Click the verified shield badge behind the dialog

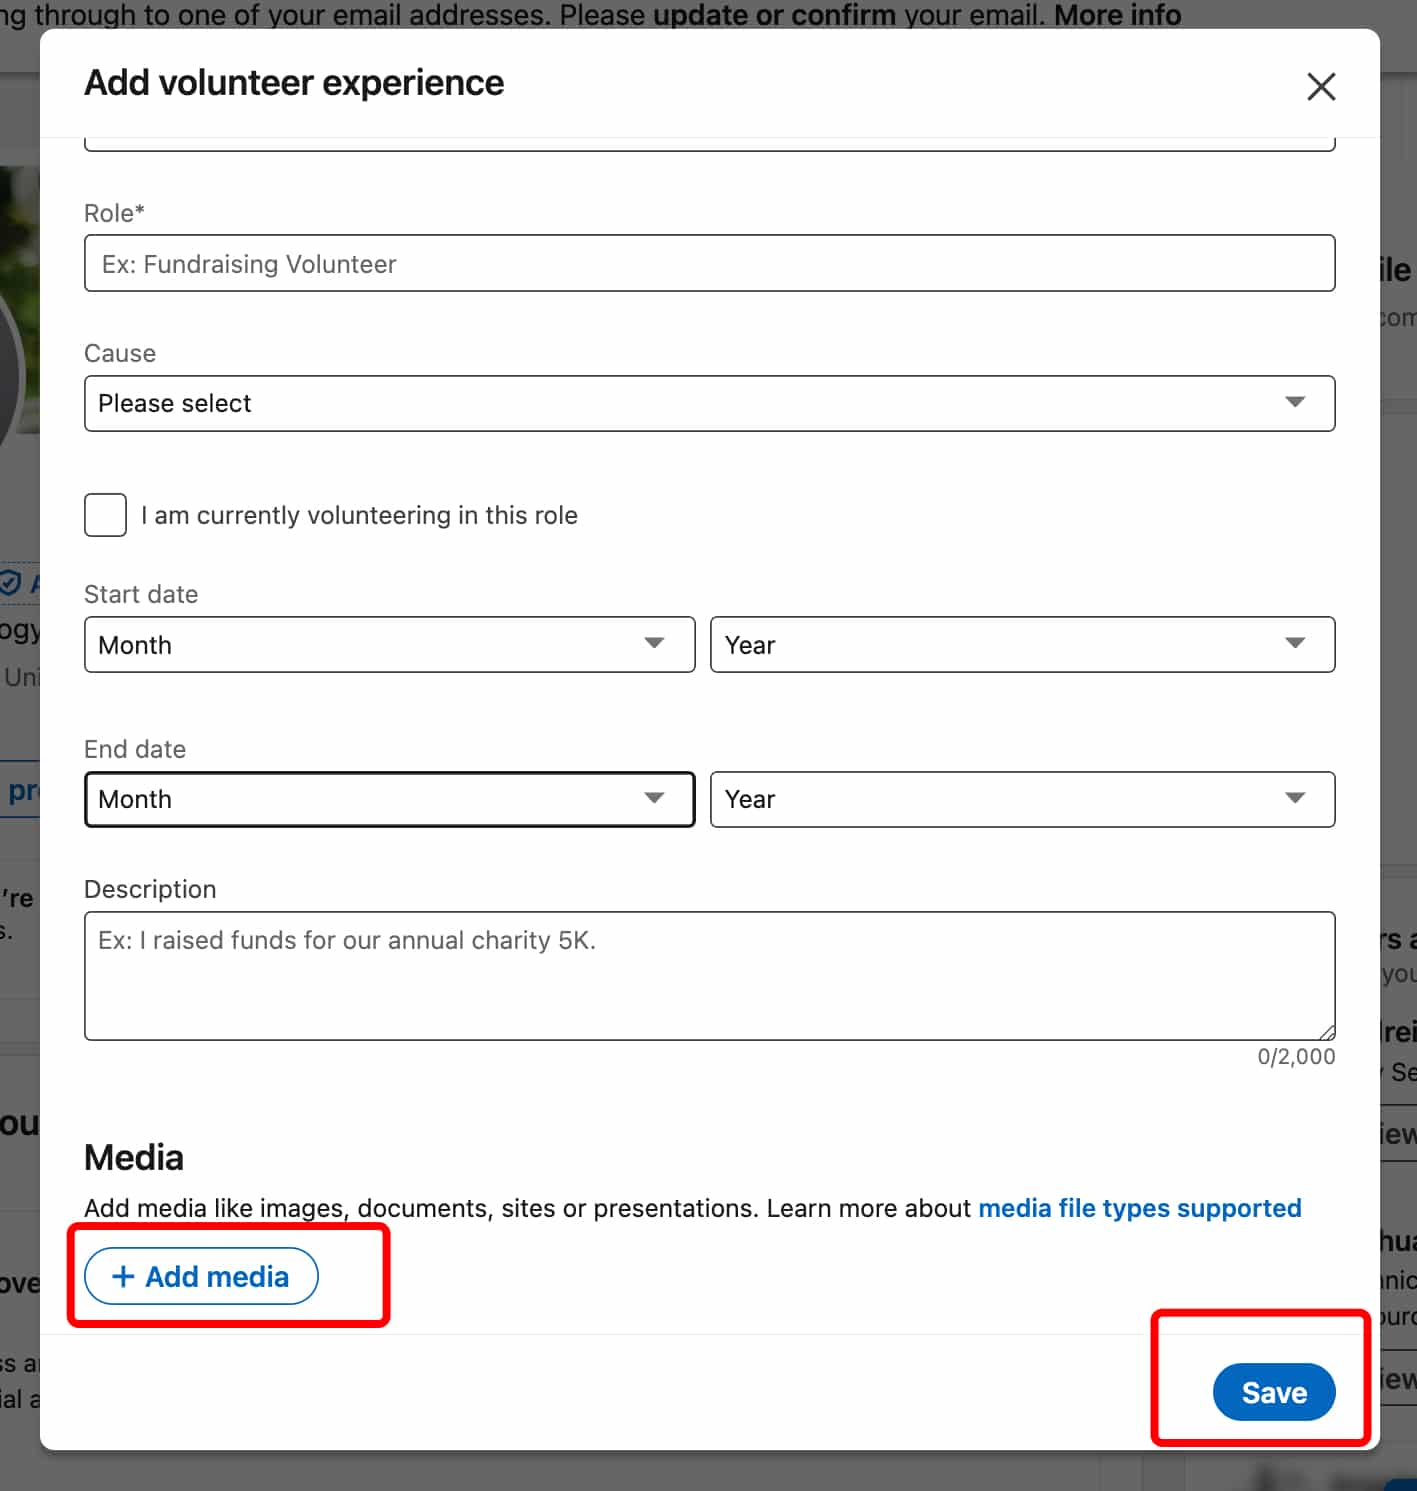(x=10, y=584)
